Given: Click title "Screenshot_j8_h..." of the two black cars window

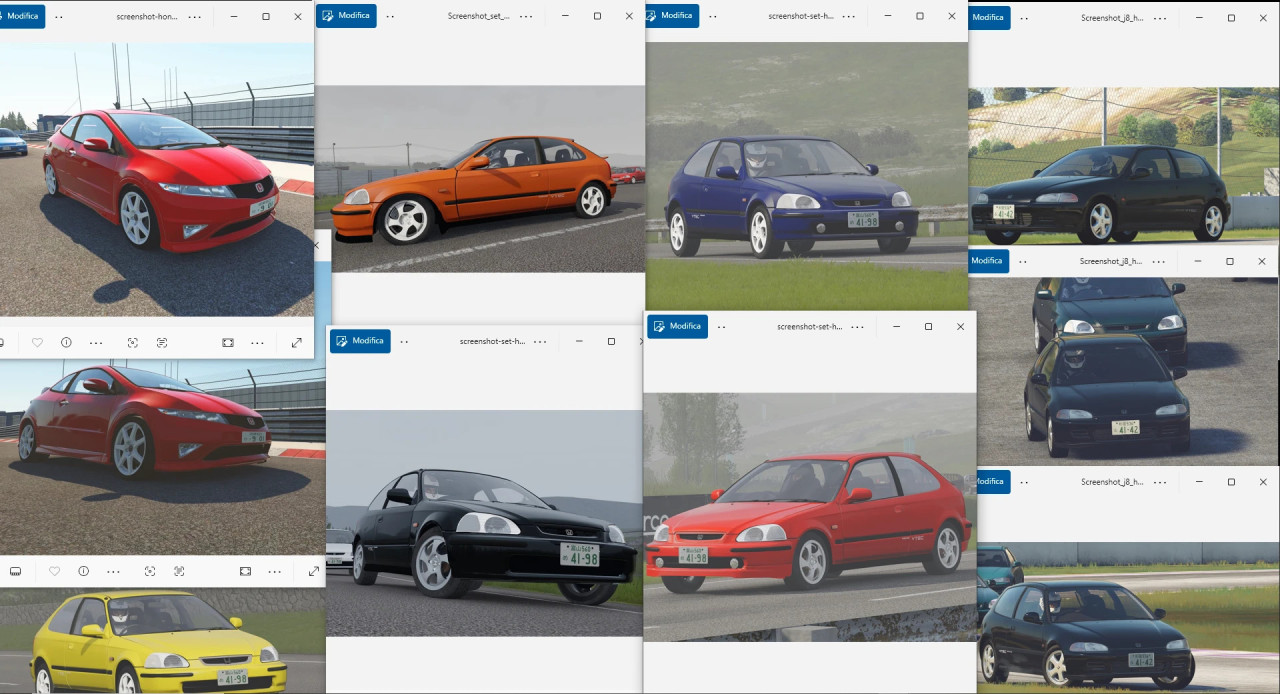Looking at the screenshot, I should [1111, 261].
